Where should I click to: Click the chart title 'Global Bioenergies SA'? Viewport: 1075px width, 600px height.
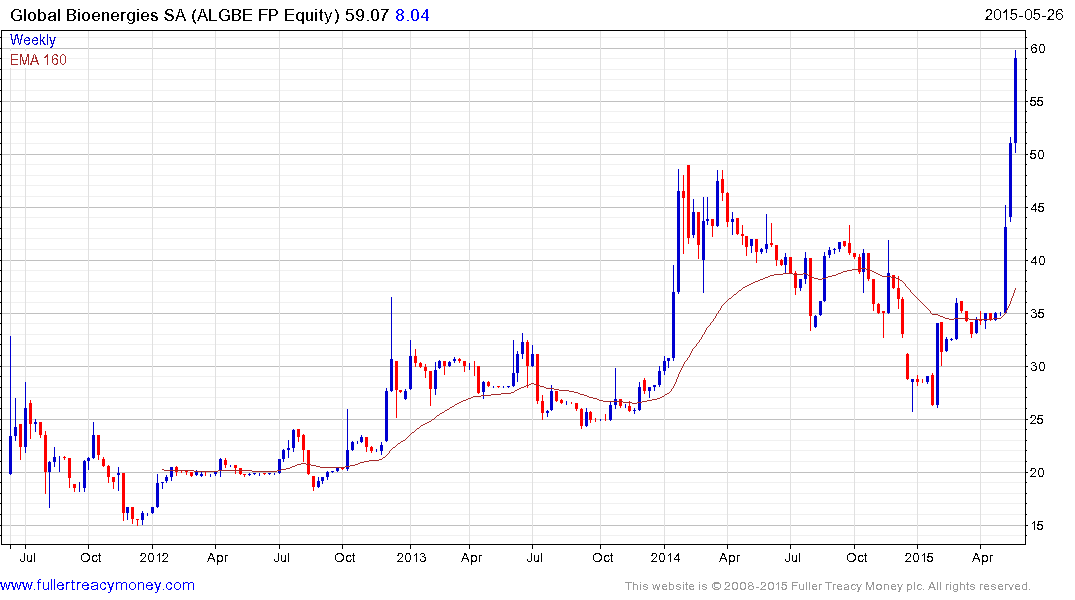pos(98,15)
